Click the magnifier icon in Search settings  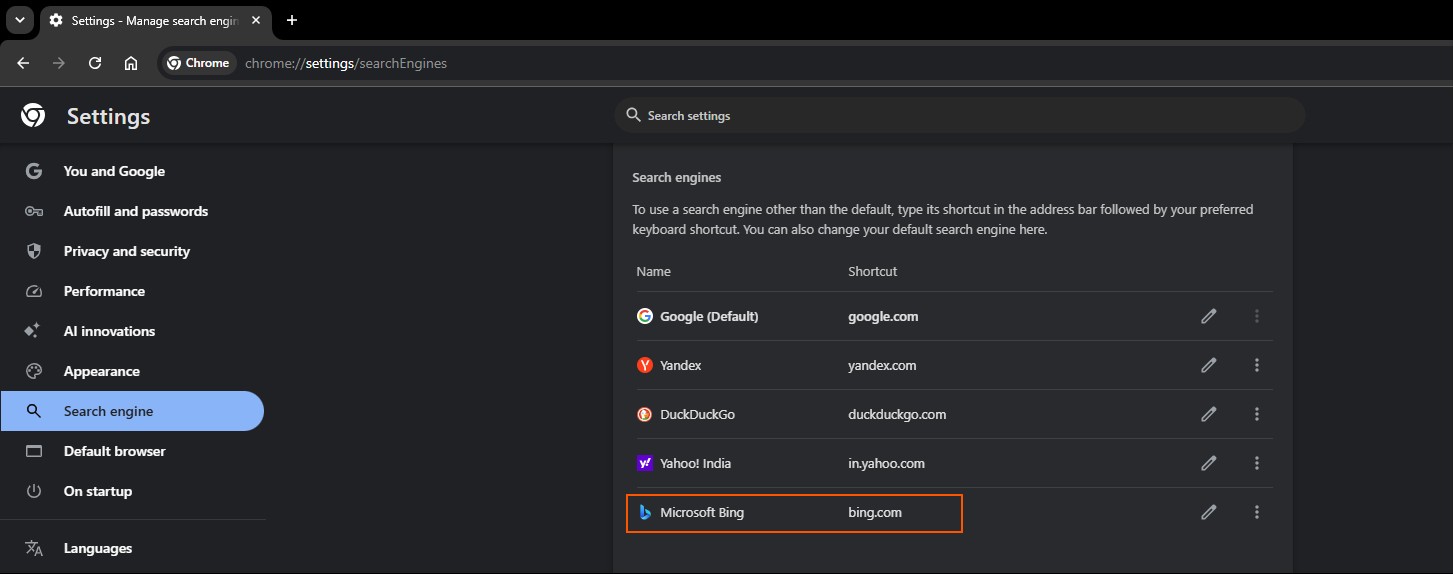tap(633, 115)
